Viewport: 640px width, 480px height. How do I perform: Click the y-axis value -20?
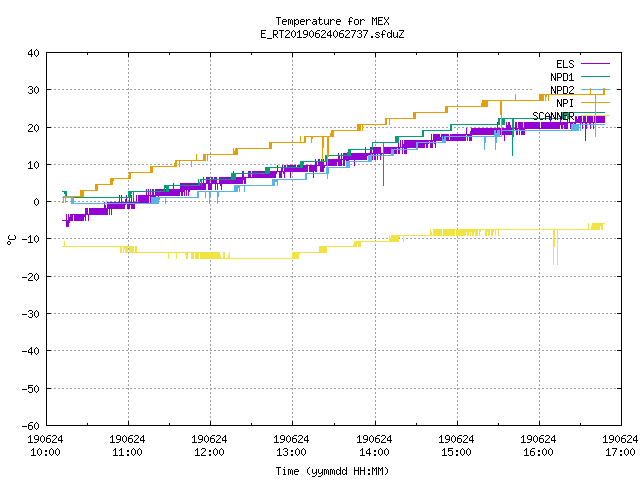[31, 277]
